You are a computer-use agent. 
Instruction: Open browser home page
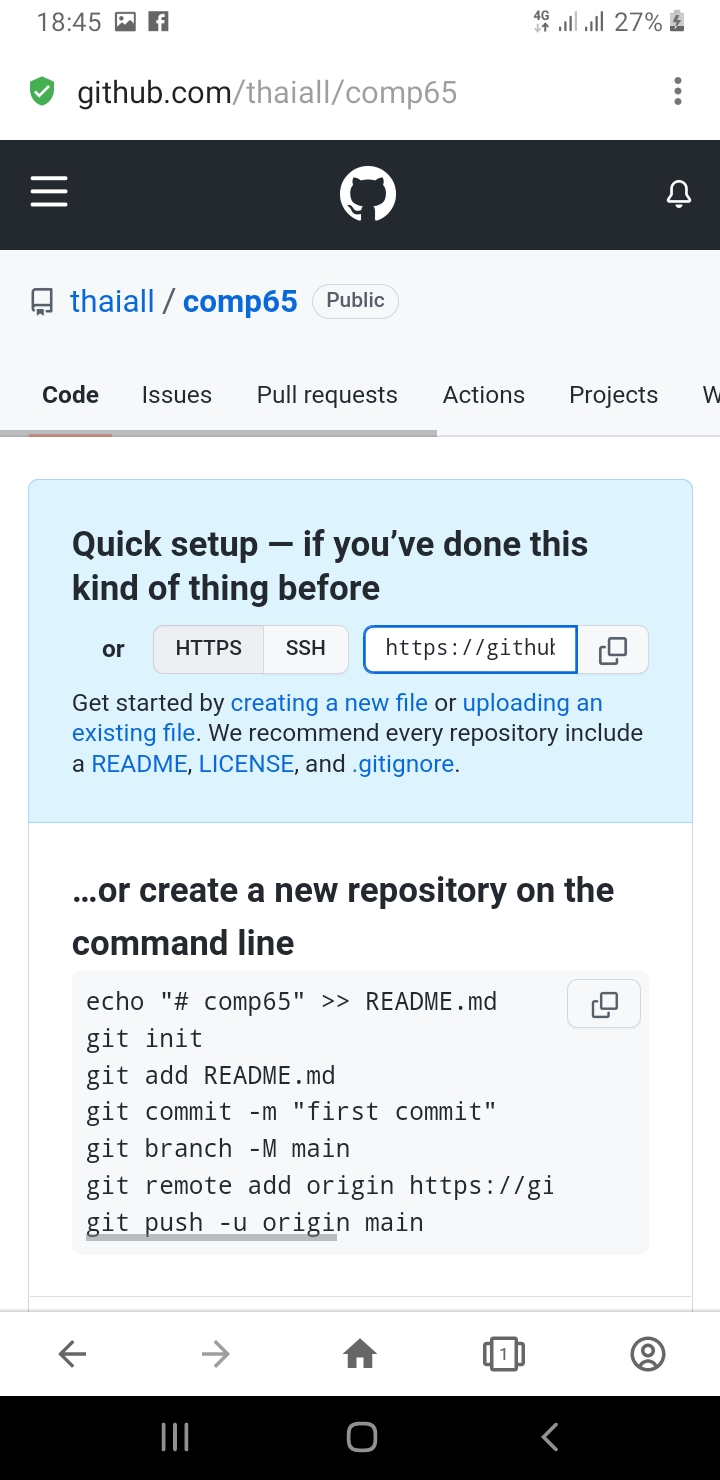(360, 1354)
